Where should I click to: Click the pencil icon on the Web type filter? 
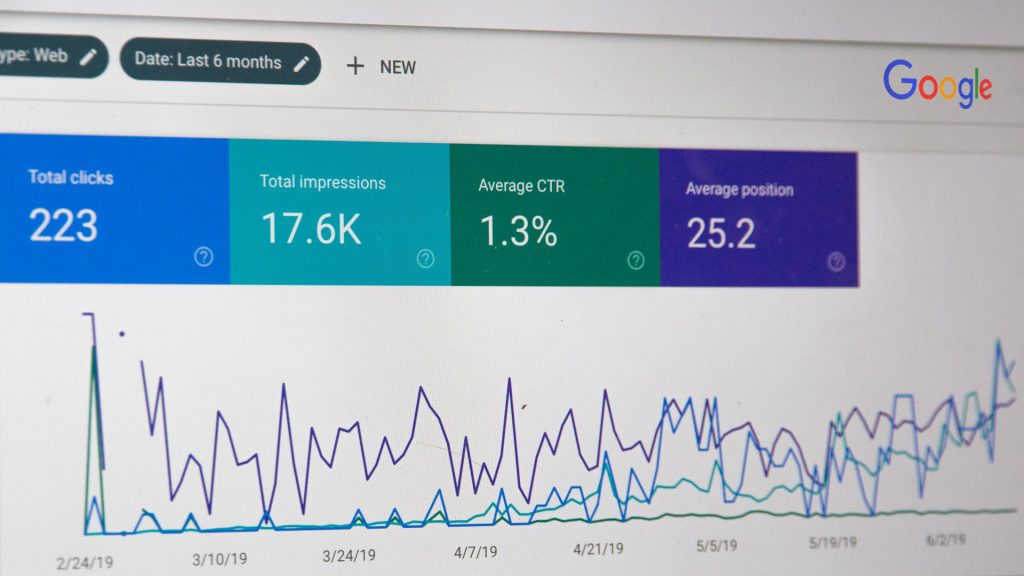click(x=89, y=57)
